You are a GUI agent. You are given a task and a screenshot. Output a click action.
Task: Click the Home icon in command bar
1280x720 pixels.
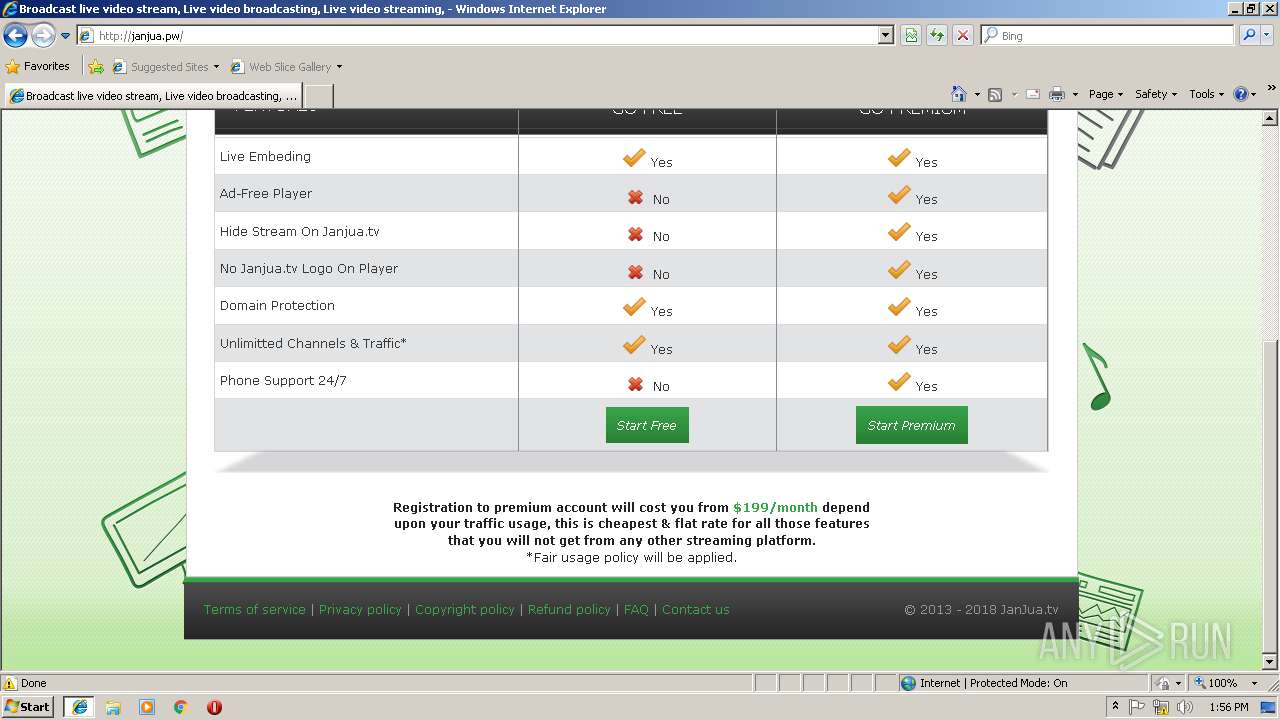pos(959,94)
